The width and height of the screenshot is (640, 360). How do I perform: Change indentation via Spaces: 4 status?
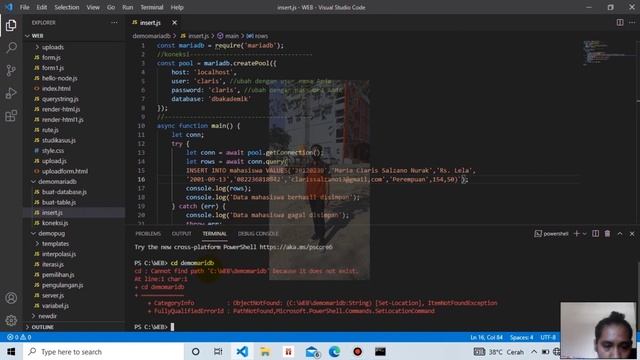pos(521,338)
